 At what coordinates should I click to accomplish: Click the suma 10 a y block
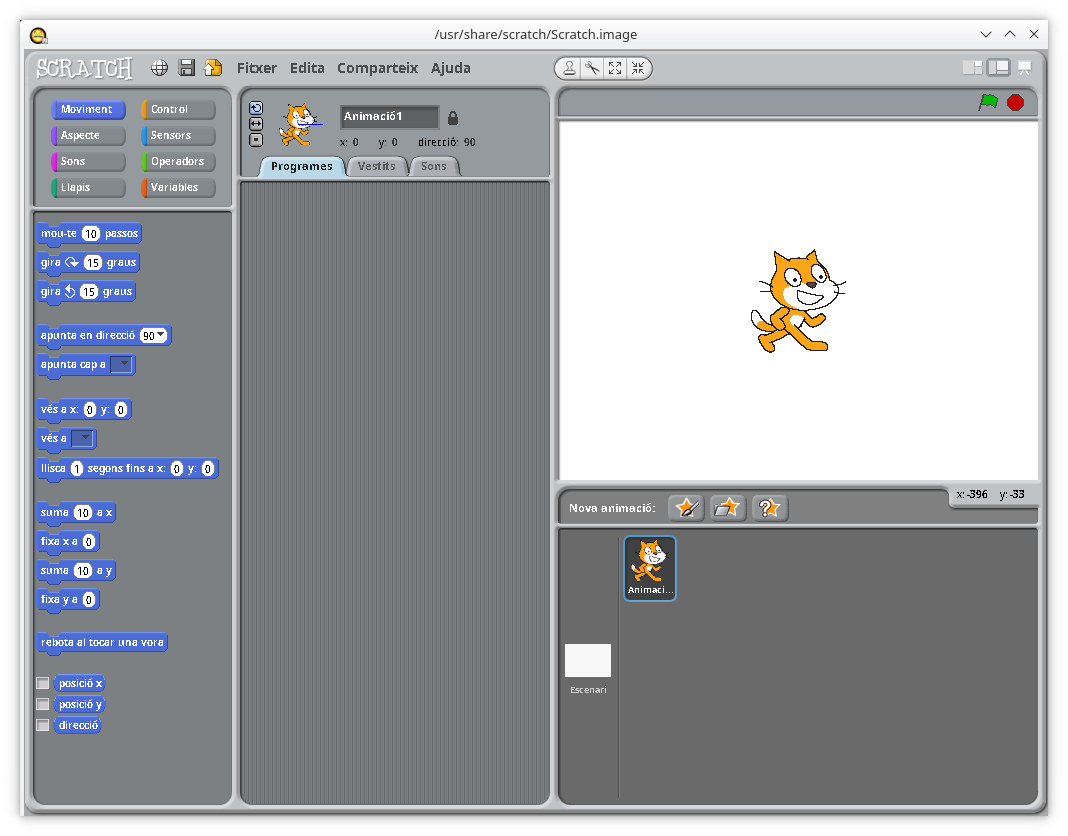pos(76,571)
